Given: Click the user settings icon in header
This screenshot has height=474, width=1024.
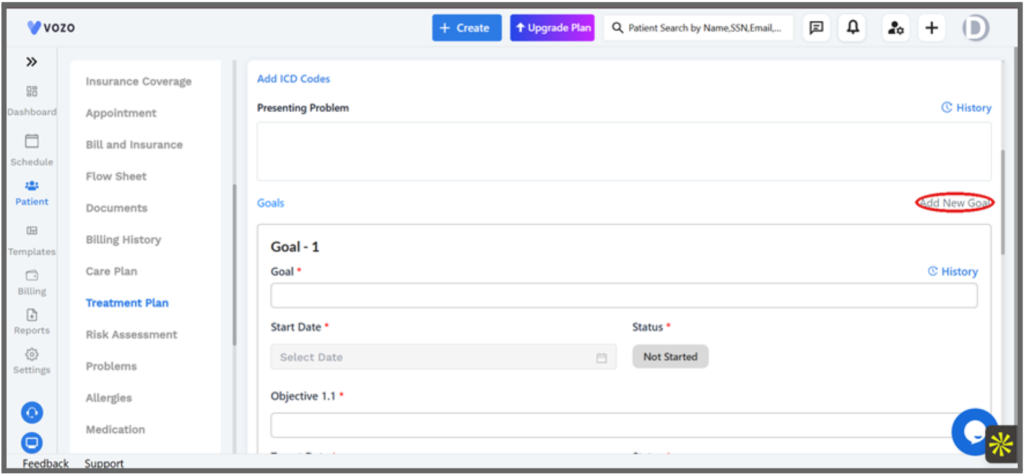Looking at the screenshot, I should (896, 28).
